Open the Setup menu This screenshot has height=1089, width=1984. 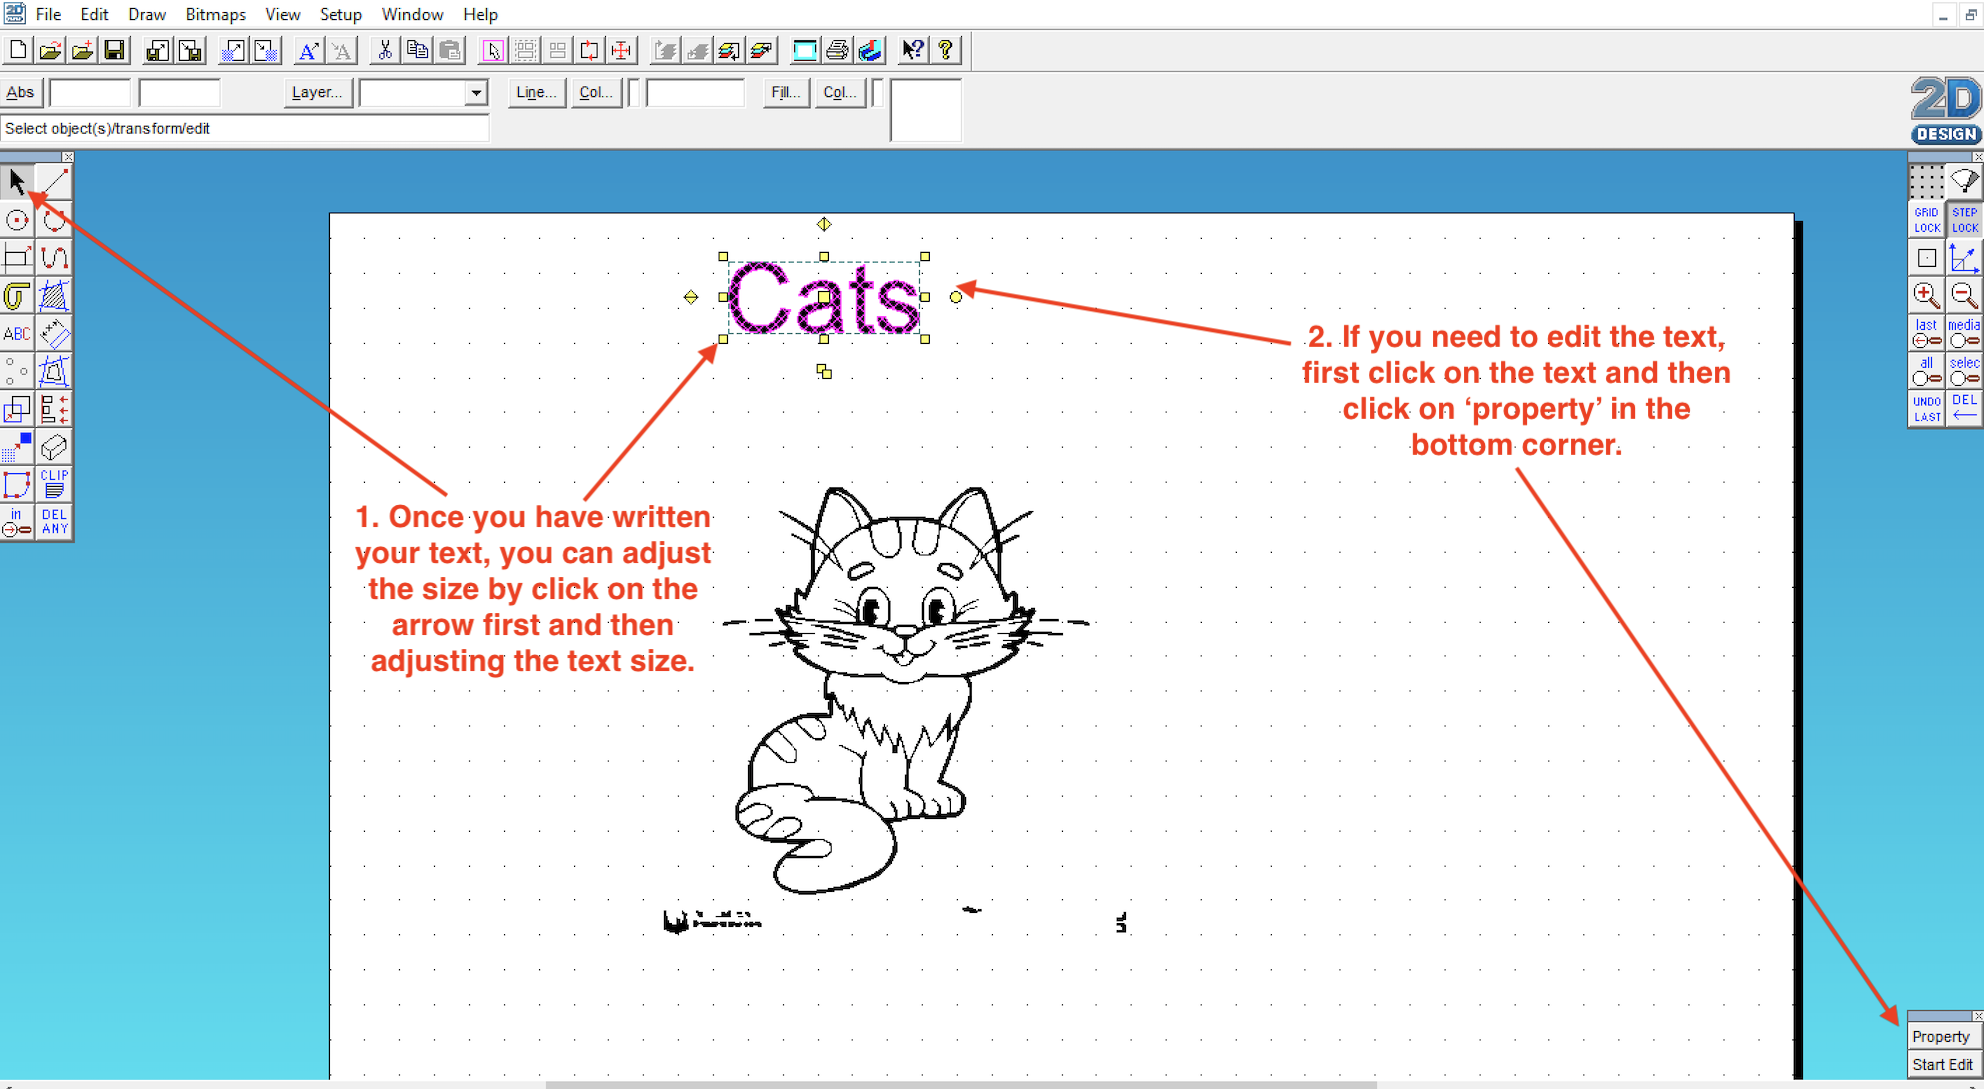(340, 14)
